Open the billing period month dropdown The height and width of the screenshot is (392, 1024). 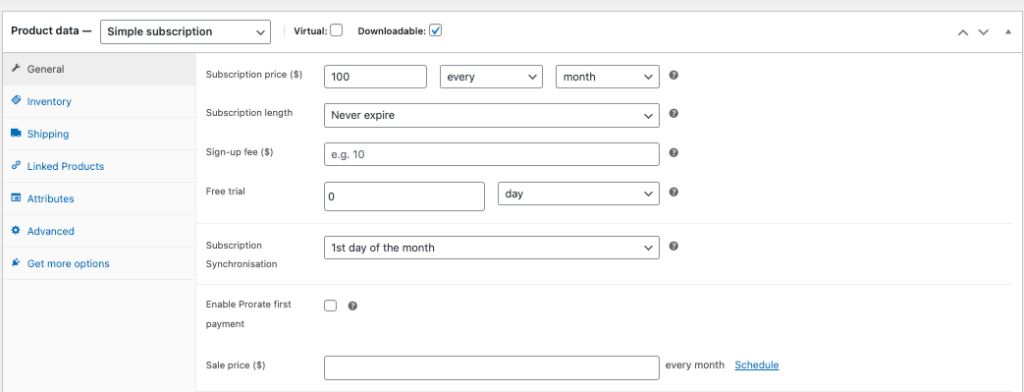pos(607,76)
